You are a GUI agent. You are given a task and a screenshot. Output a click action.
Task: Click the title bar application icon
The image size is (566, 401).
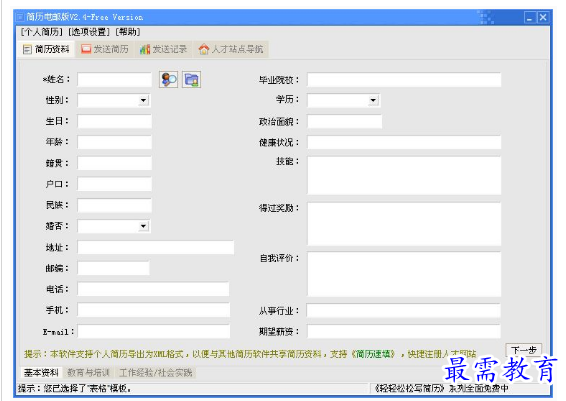(x=19, y=17)
